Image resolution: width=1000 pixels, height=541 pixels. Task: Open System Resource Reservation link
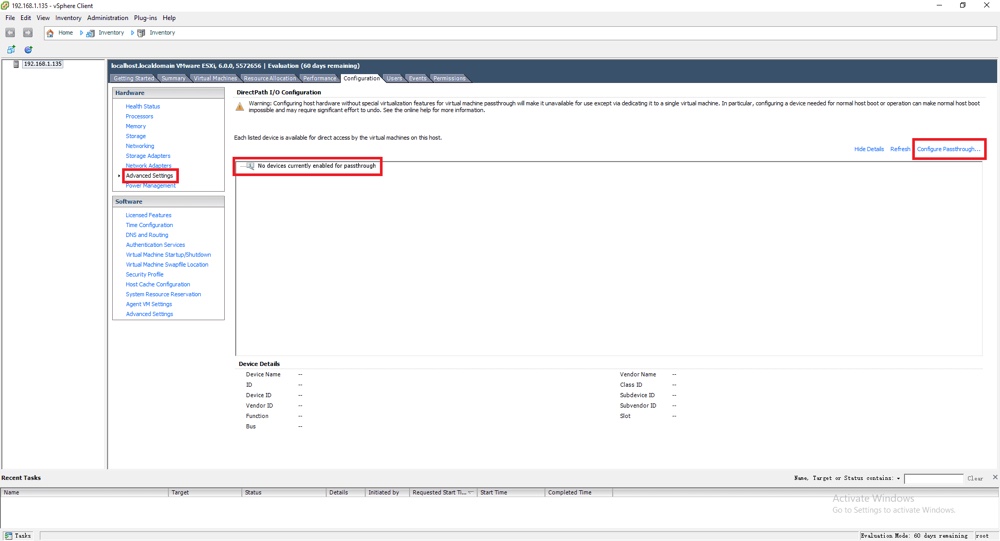(x=163, y=294)
